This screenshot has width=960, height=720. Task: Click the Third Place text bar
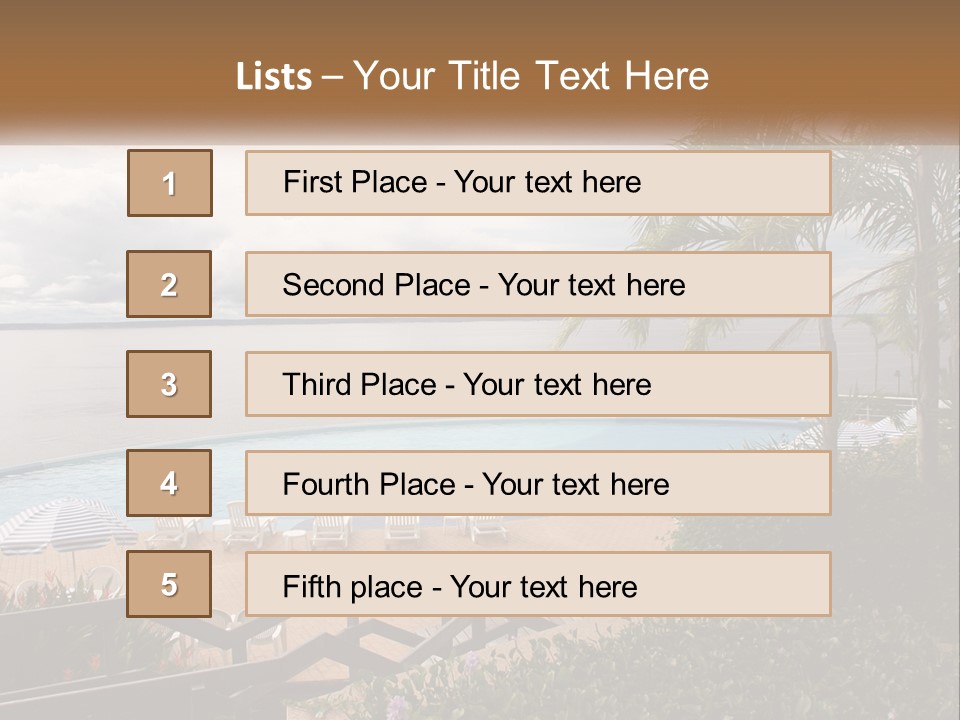click(x=538, y=384)
